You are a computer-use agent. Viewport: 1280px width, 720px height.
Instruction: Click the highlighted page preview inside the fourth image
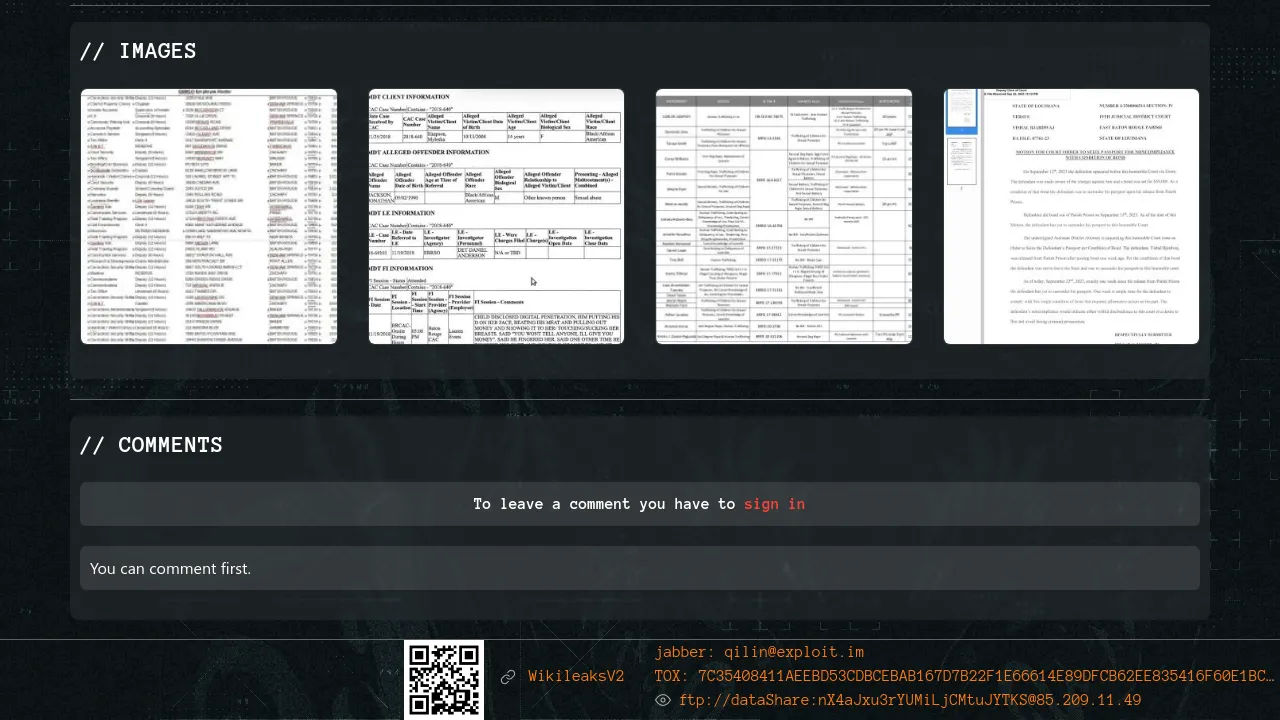coord(961,112)
